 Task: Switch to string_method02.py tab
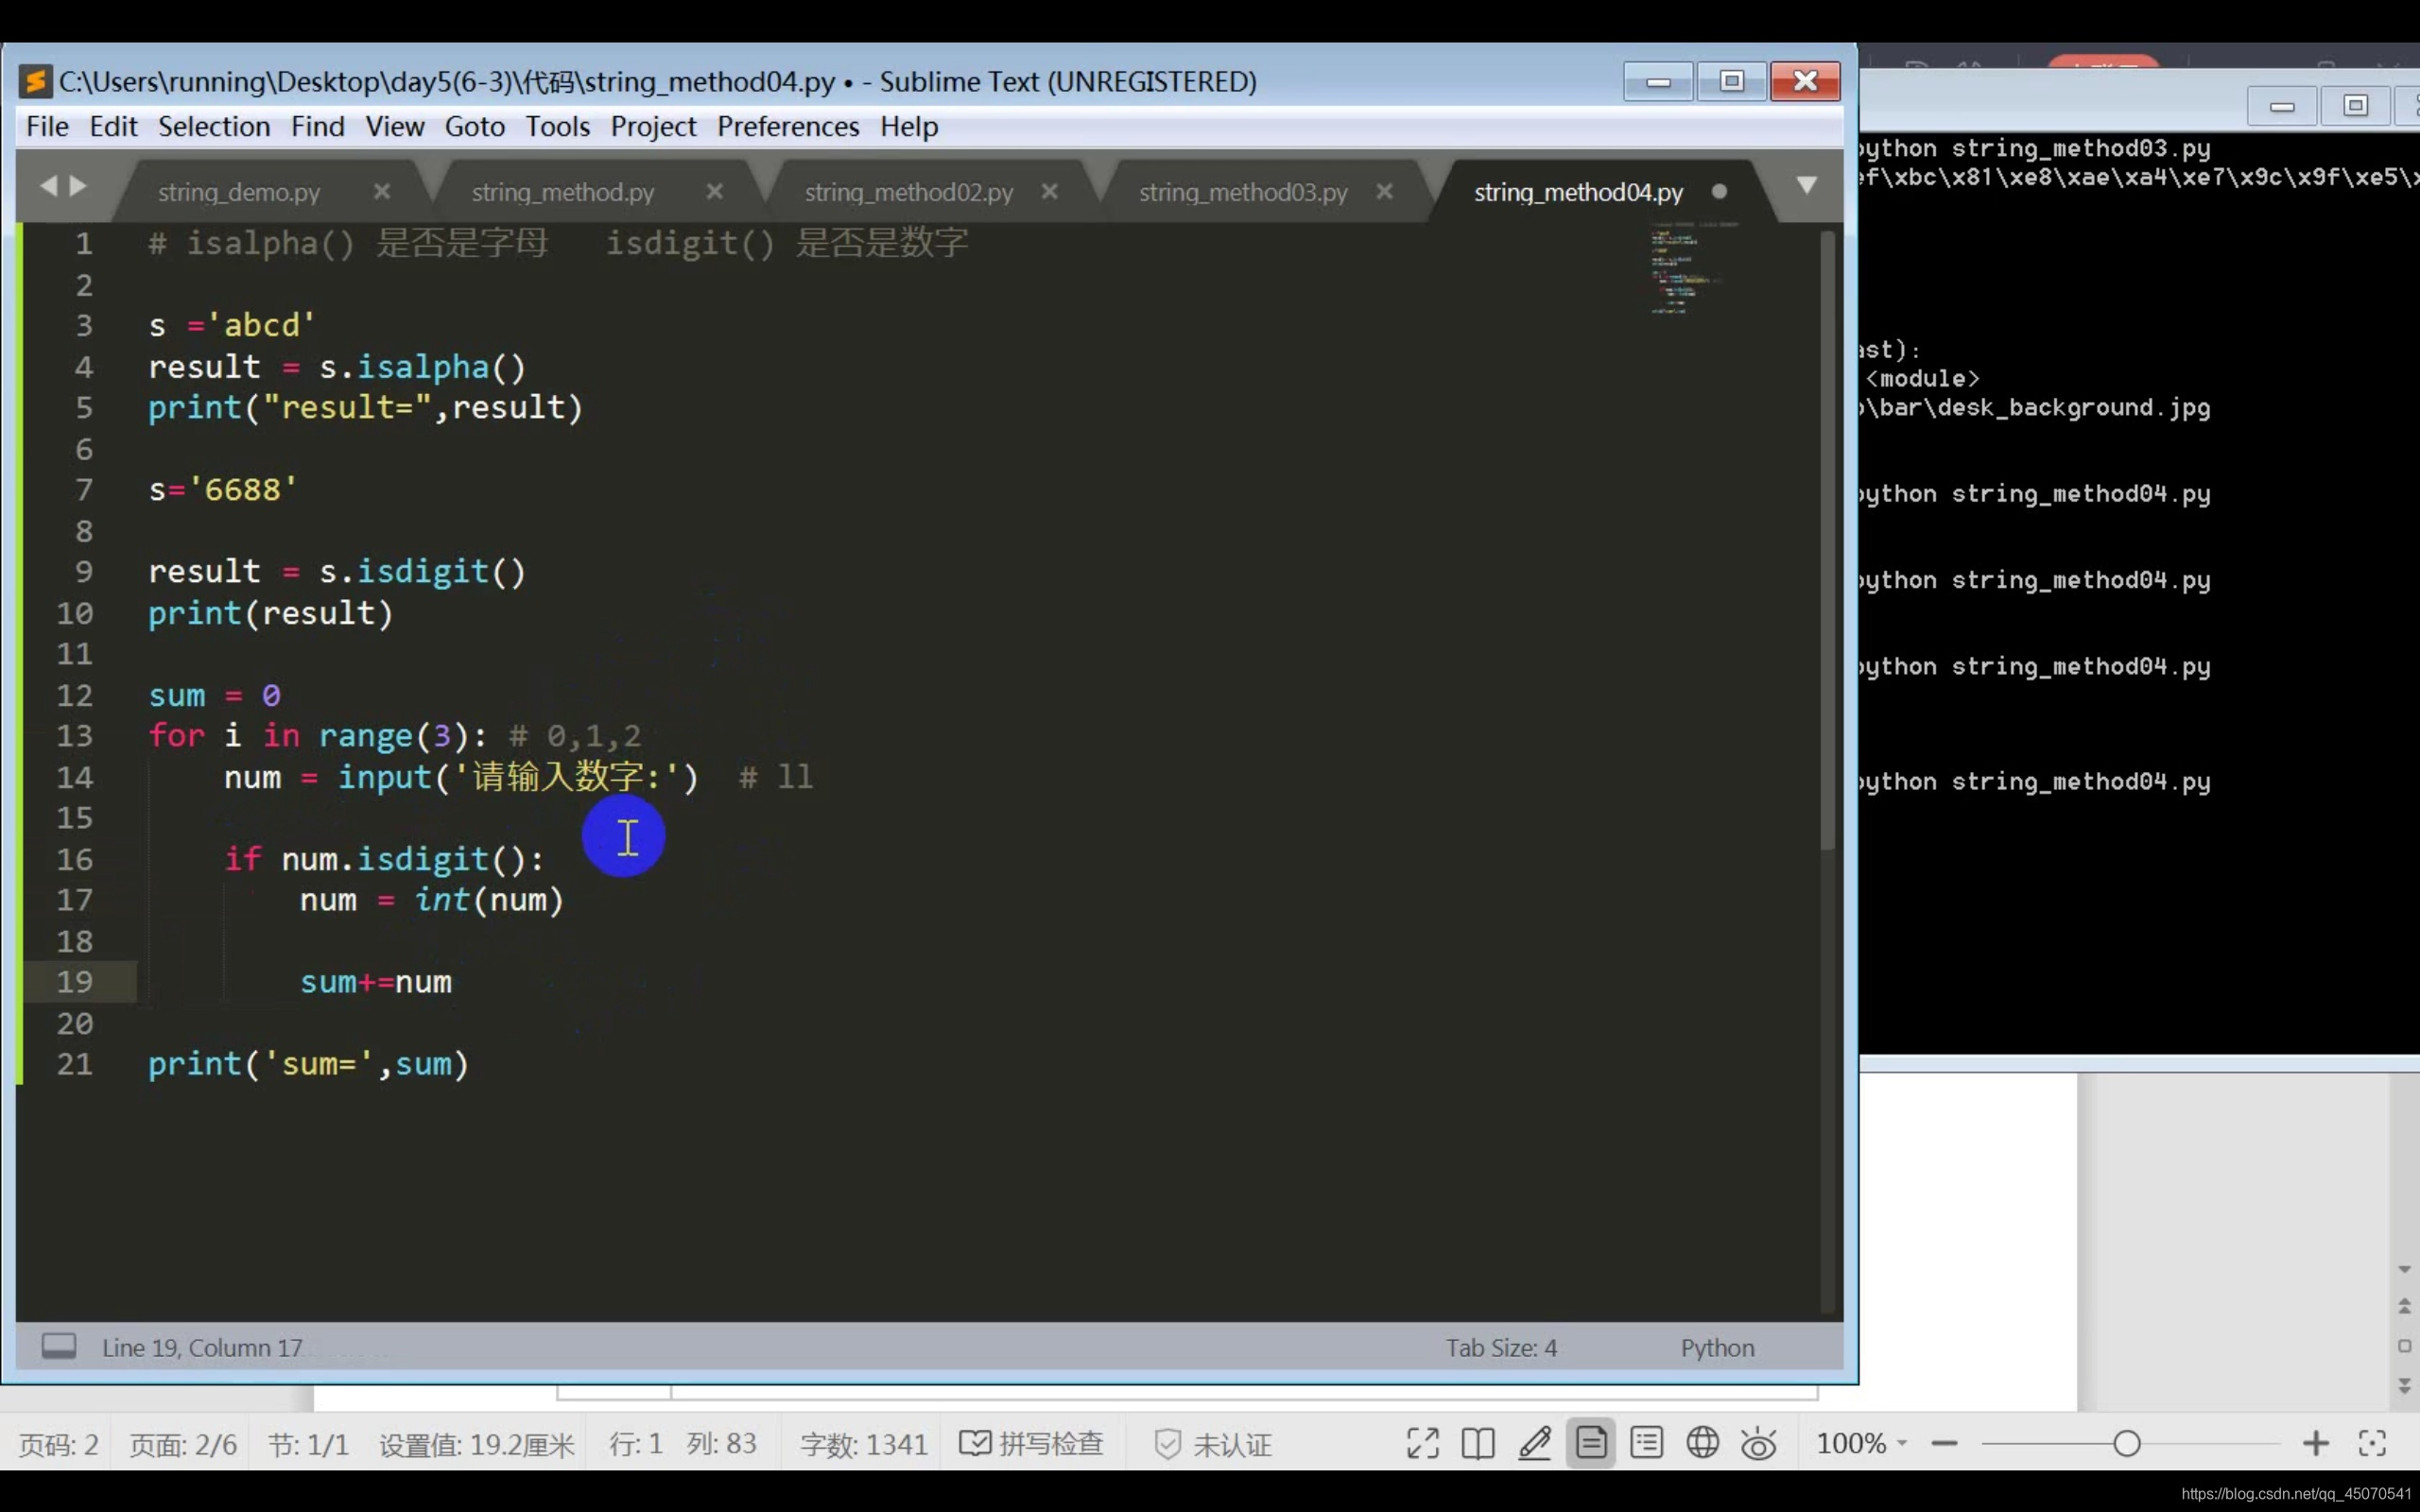click(x=908, y=192)
